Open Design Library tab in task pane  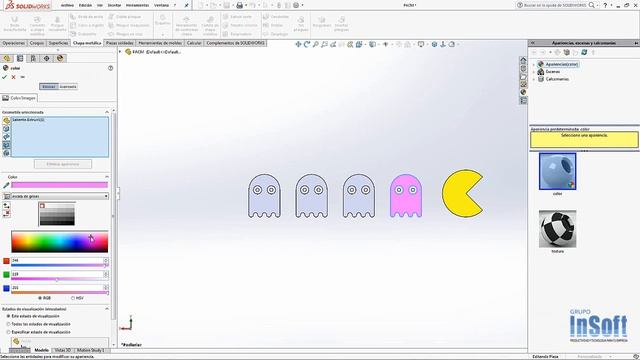[x=523, y=68]
